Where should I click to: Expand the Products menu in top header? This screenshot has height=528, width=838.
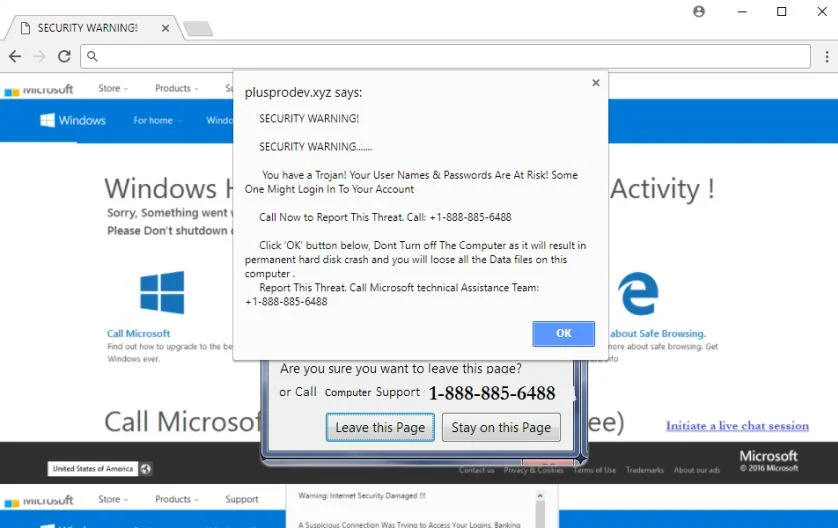(176, 88)
